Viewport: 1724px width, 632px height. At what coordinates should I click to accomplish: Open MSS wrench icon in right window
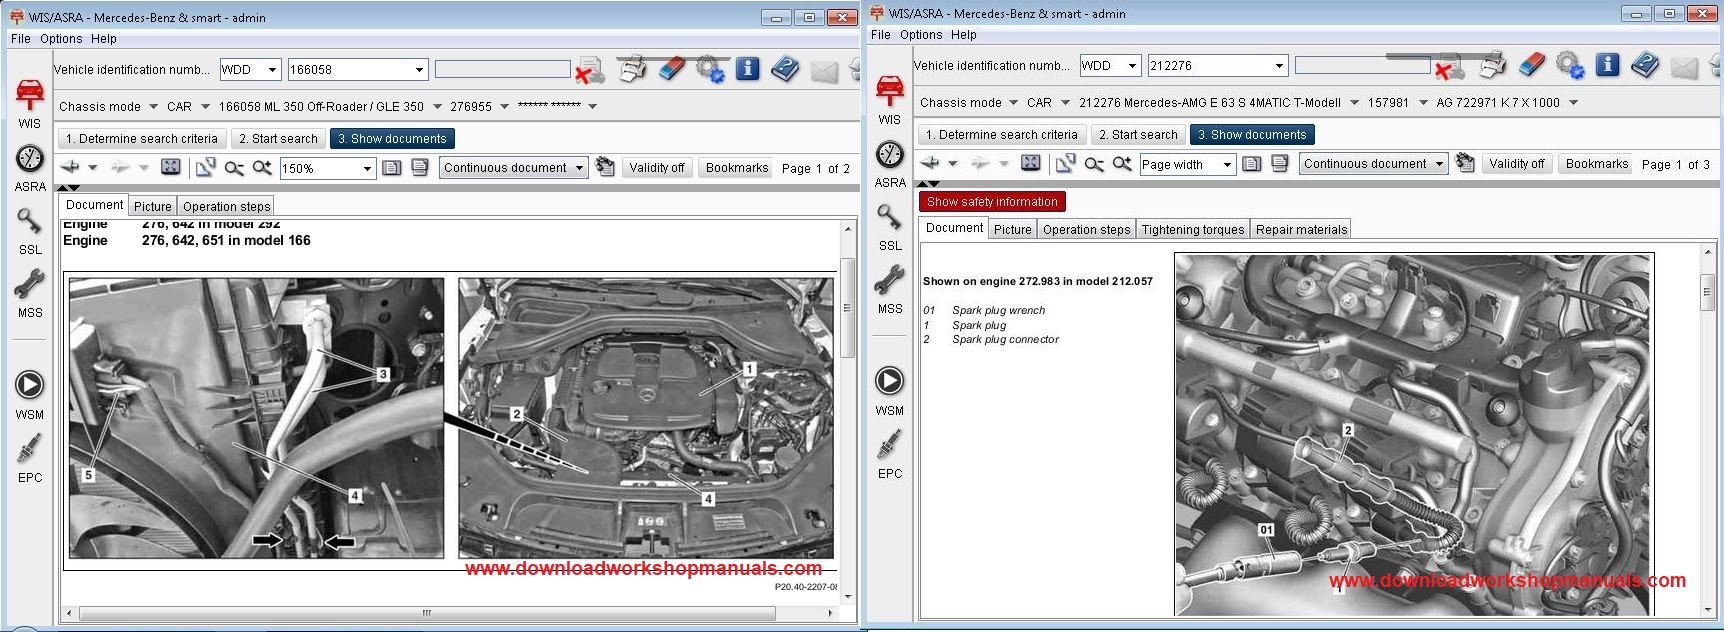click(889, 281)
